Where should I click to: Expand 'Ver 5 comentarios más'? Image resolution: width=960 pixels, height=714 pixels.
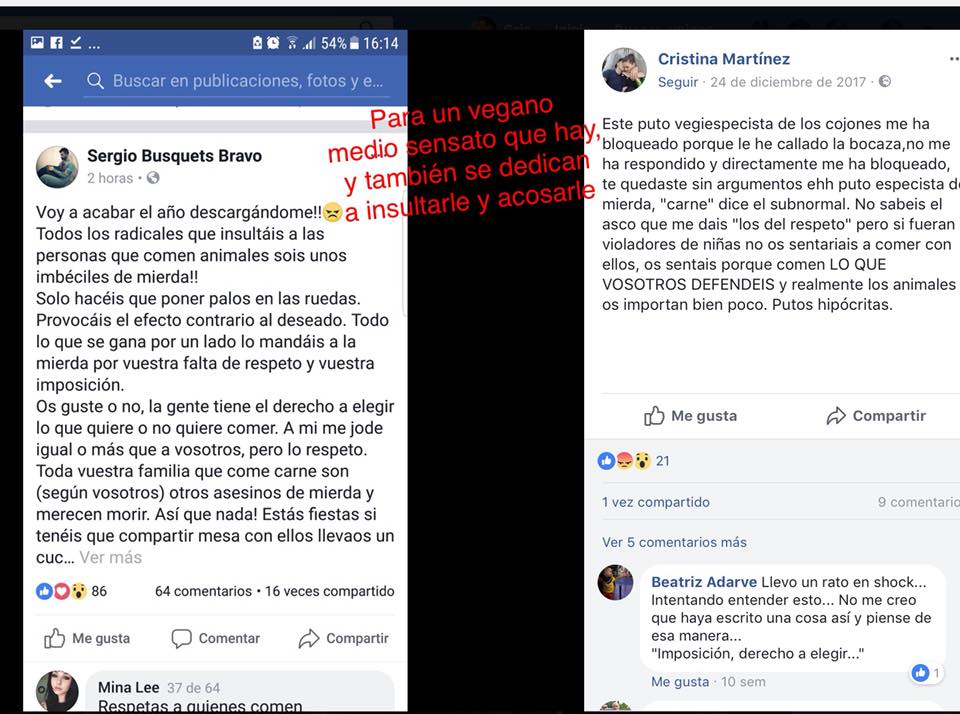674,542
